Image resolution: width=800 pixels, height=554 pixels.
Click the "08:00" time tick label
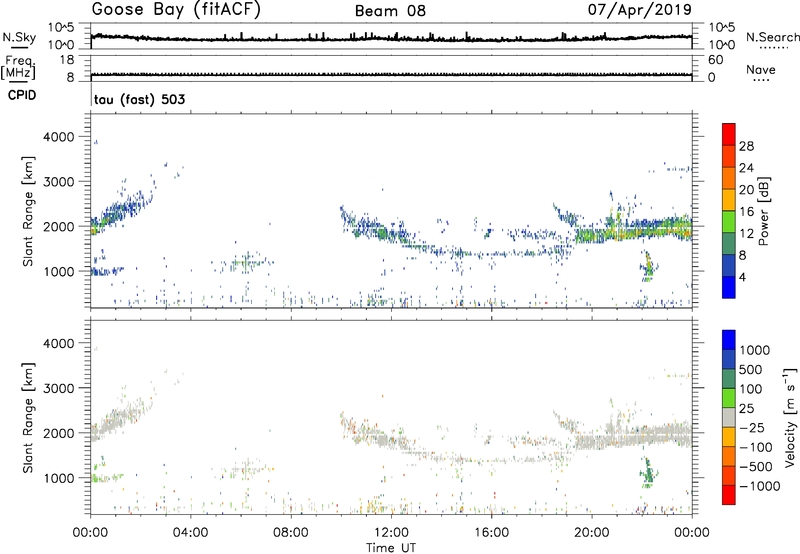tap(291, 533)
